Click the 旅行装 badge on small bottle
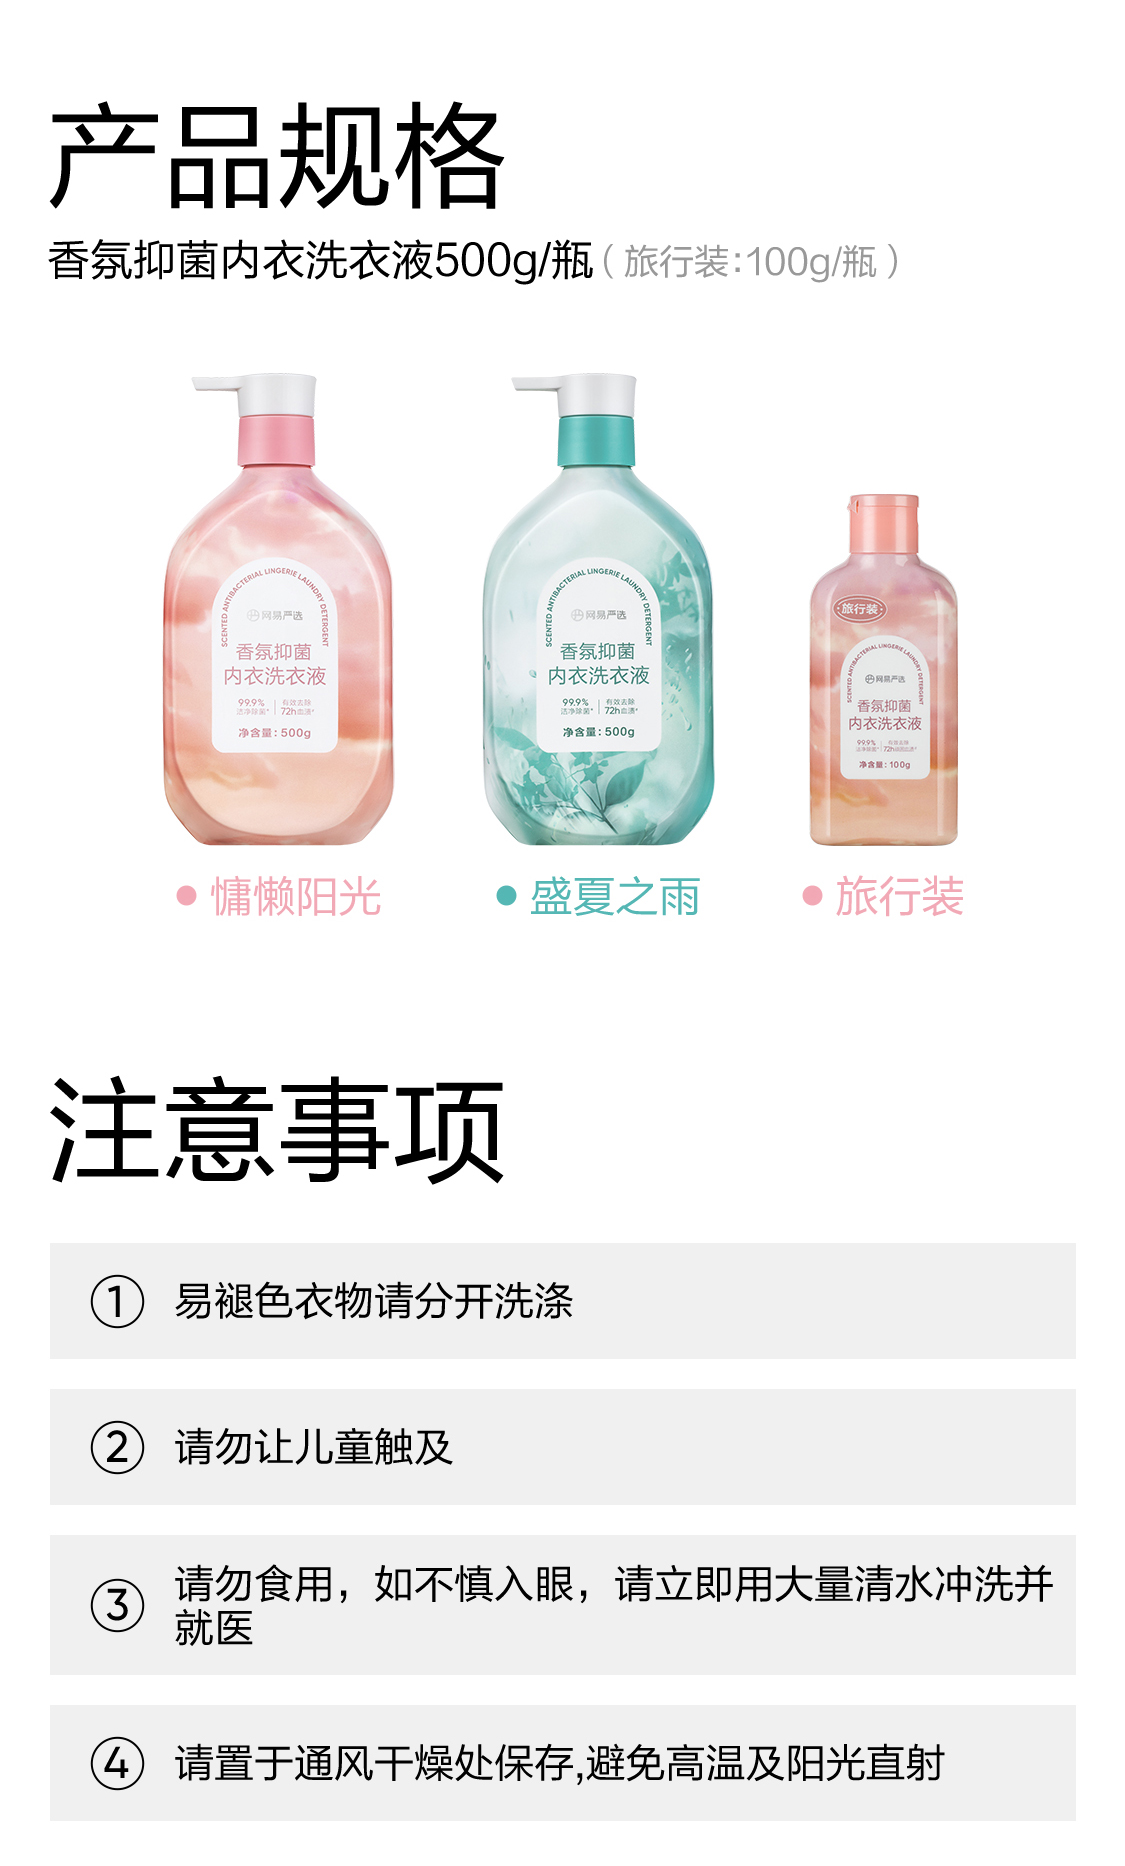This screenshot has height=1866, width=1125. (859, 608)
